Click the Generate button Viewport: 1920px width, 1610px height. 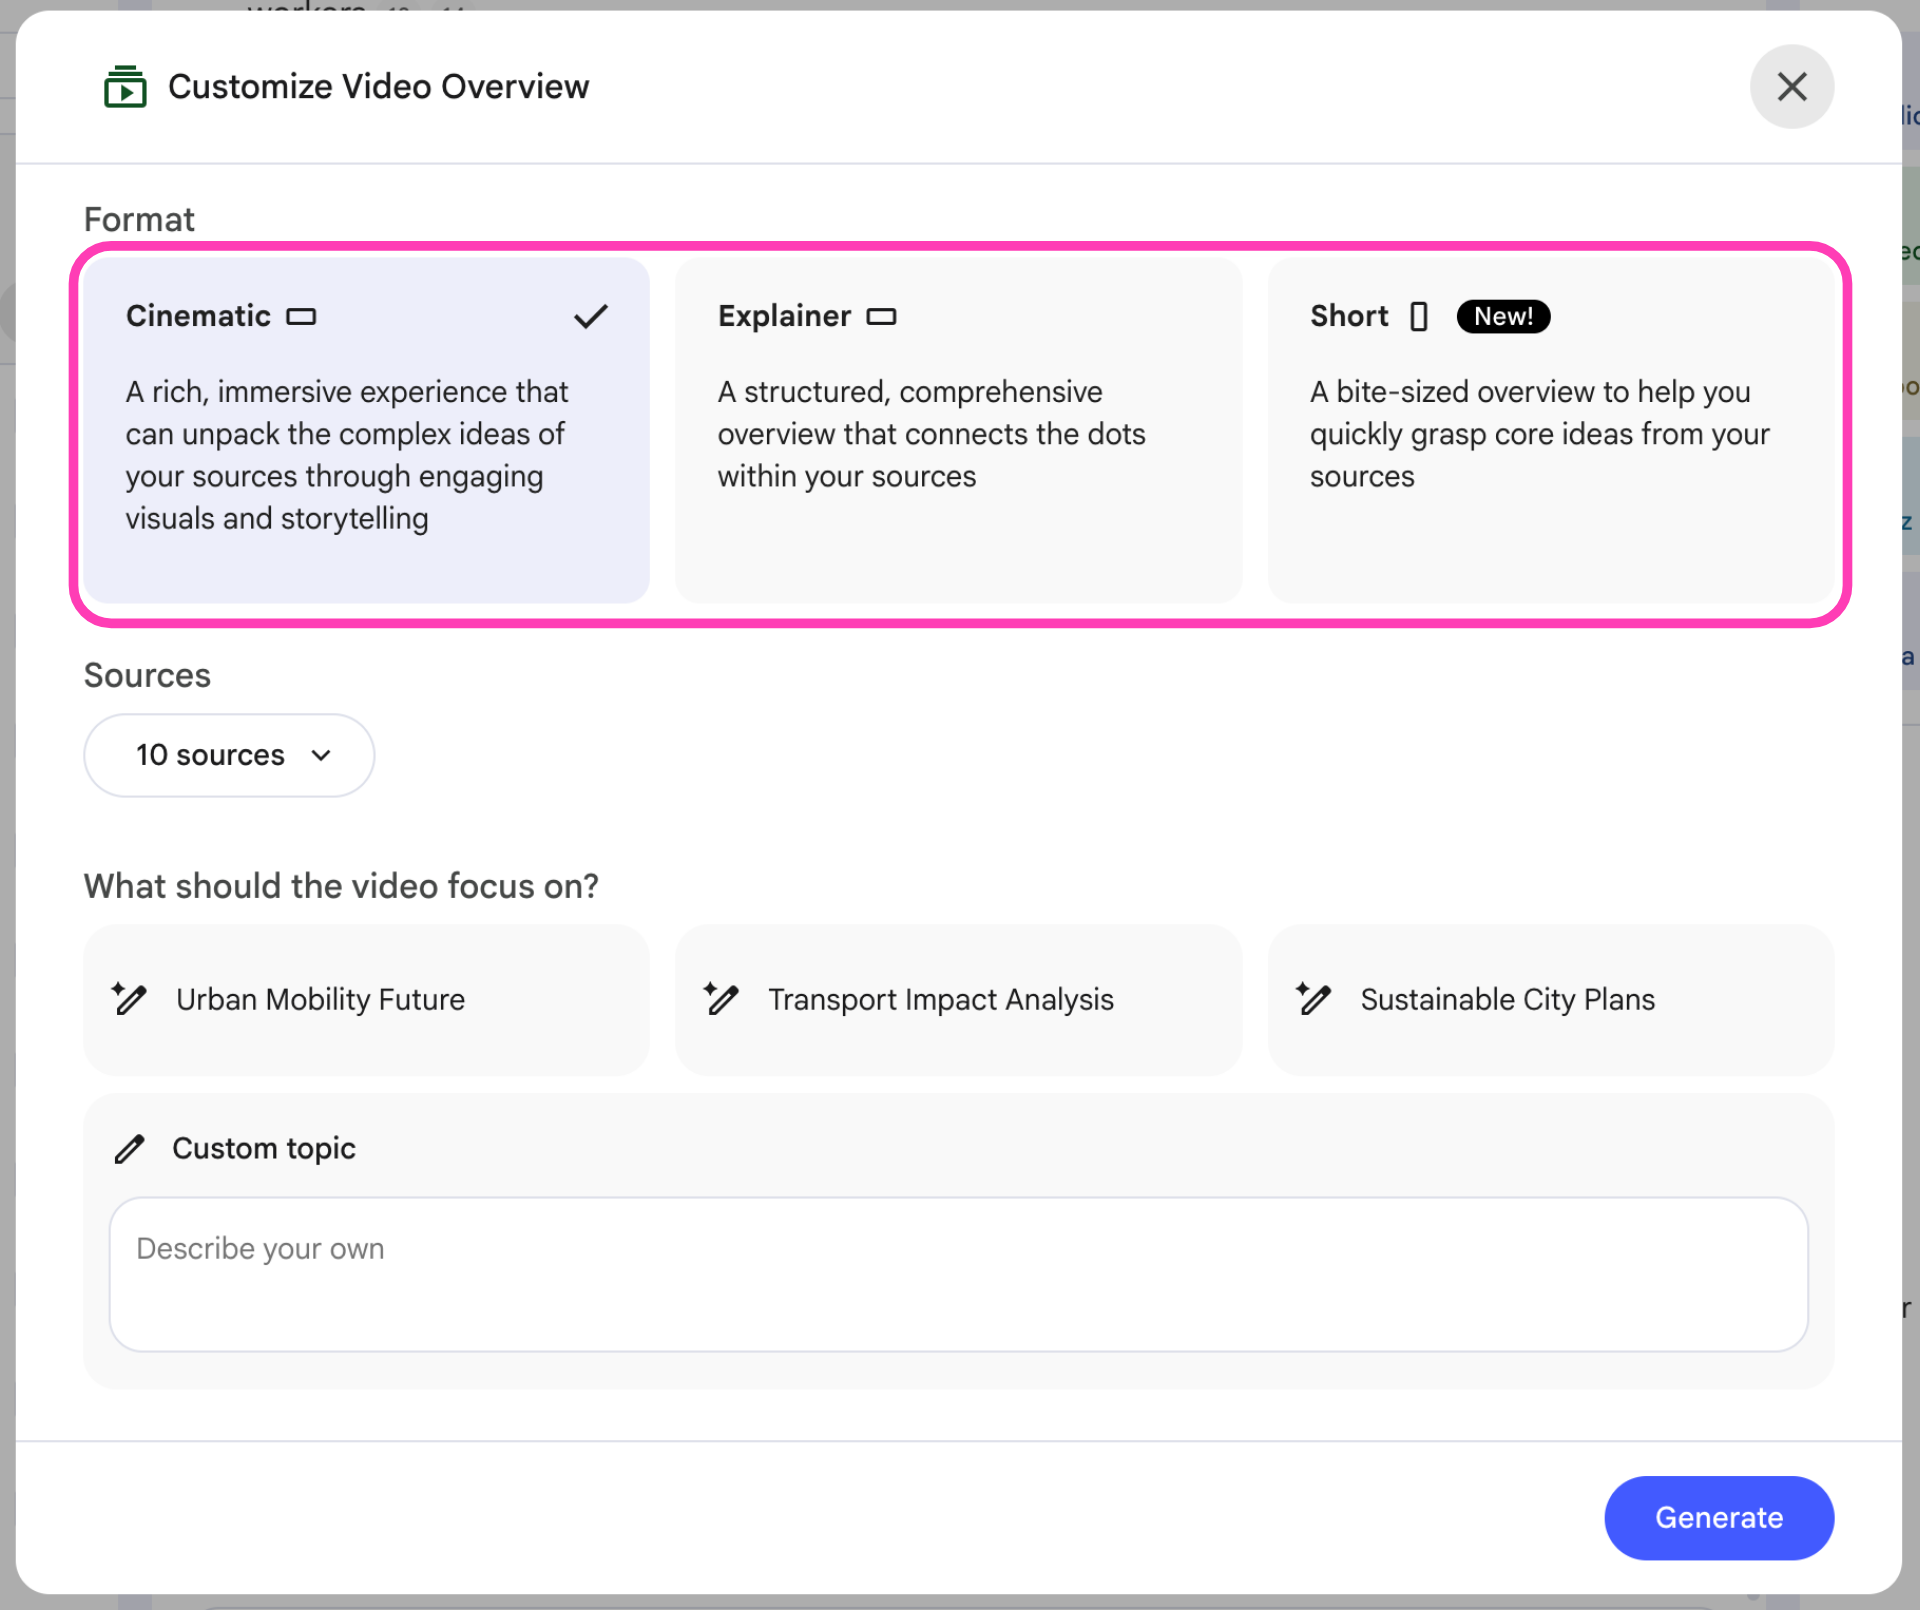tap(1718, 1517)
